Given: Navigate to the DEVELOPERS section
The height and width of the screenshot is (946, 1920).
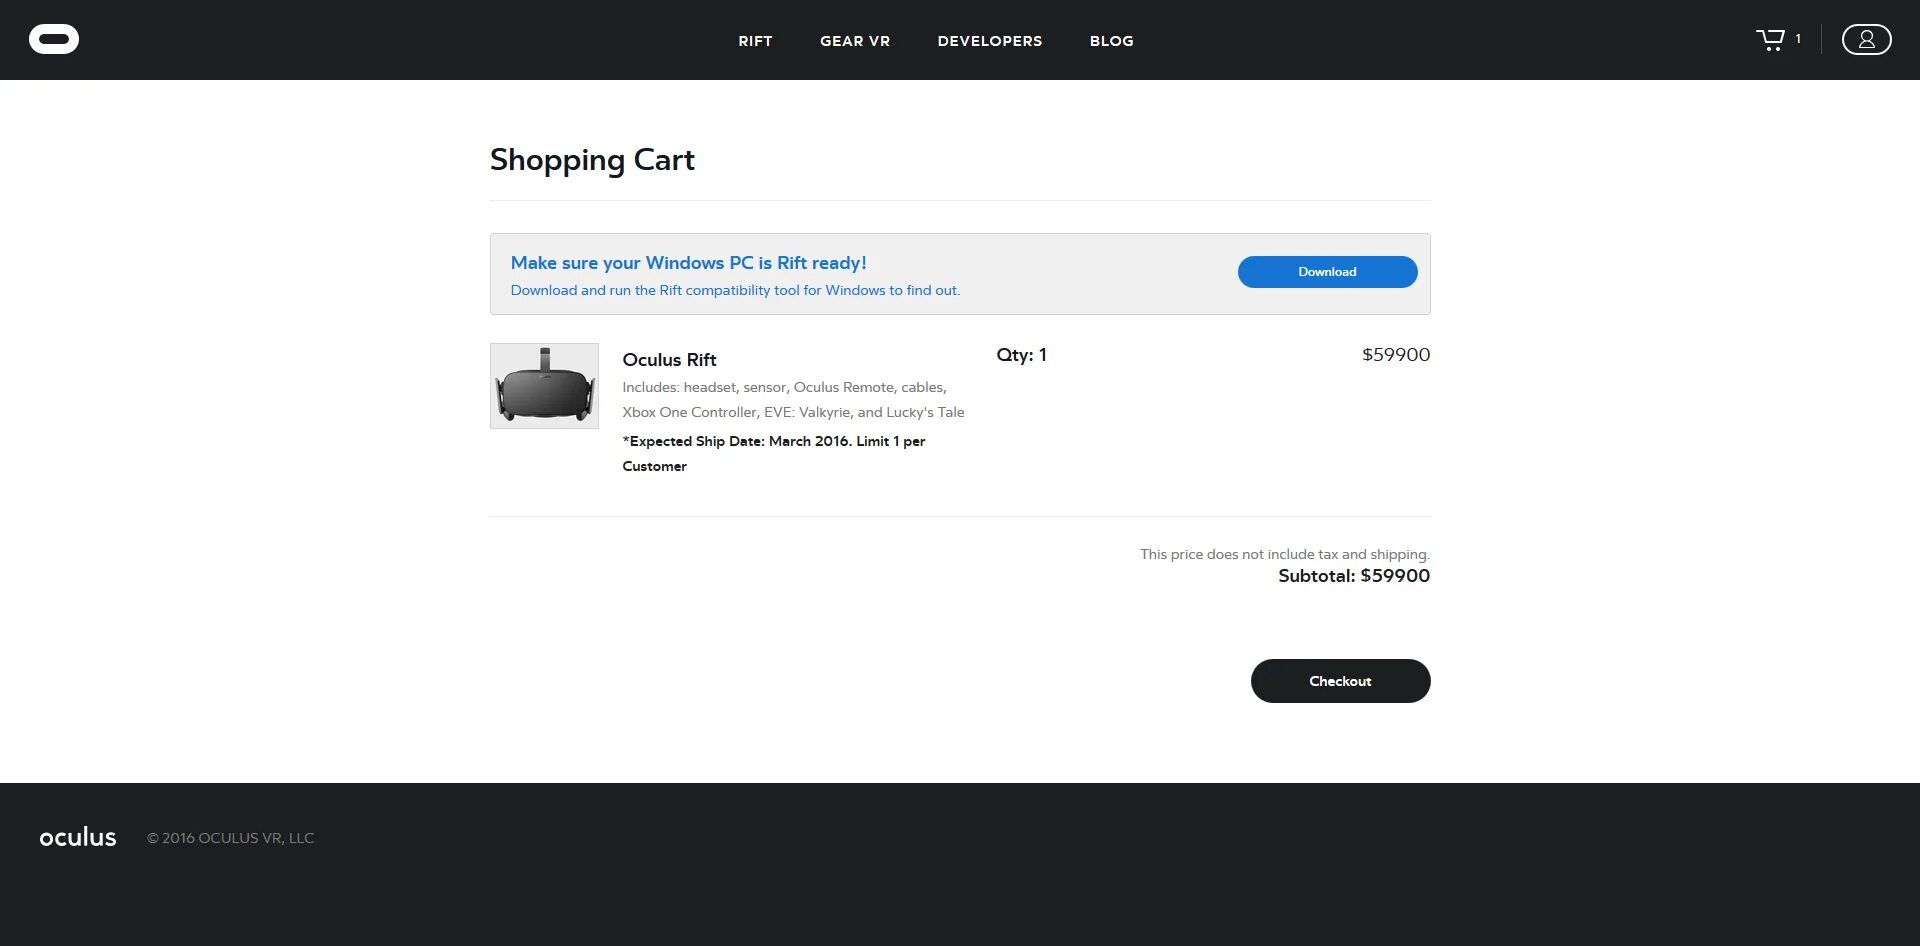Looking at the screenshot, I should (989, 41).
